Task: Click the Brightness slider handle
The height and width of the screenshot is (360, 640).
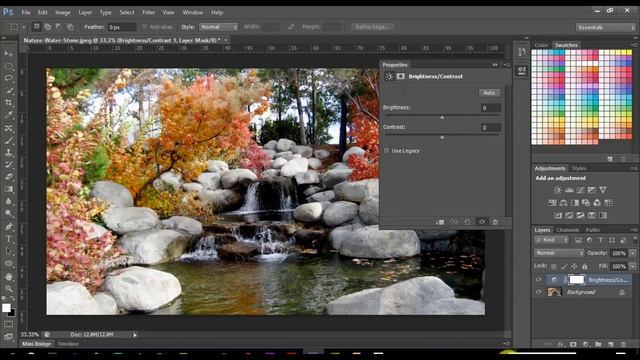Action: click(x=442, y=117)
